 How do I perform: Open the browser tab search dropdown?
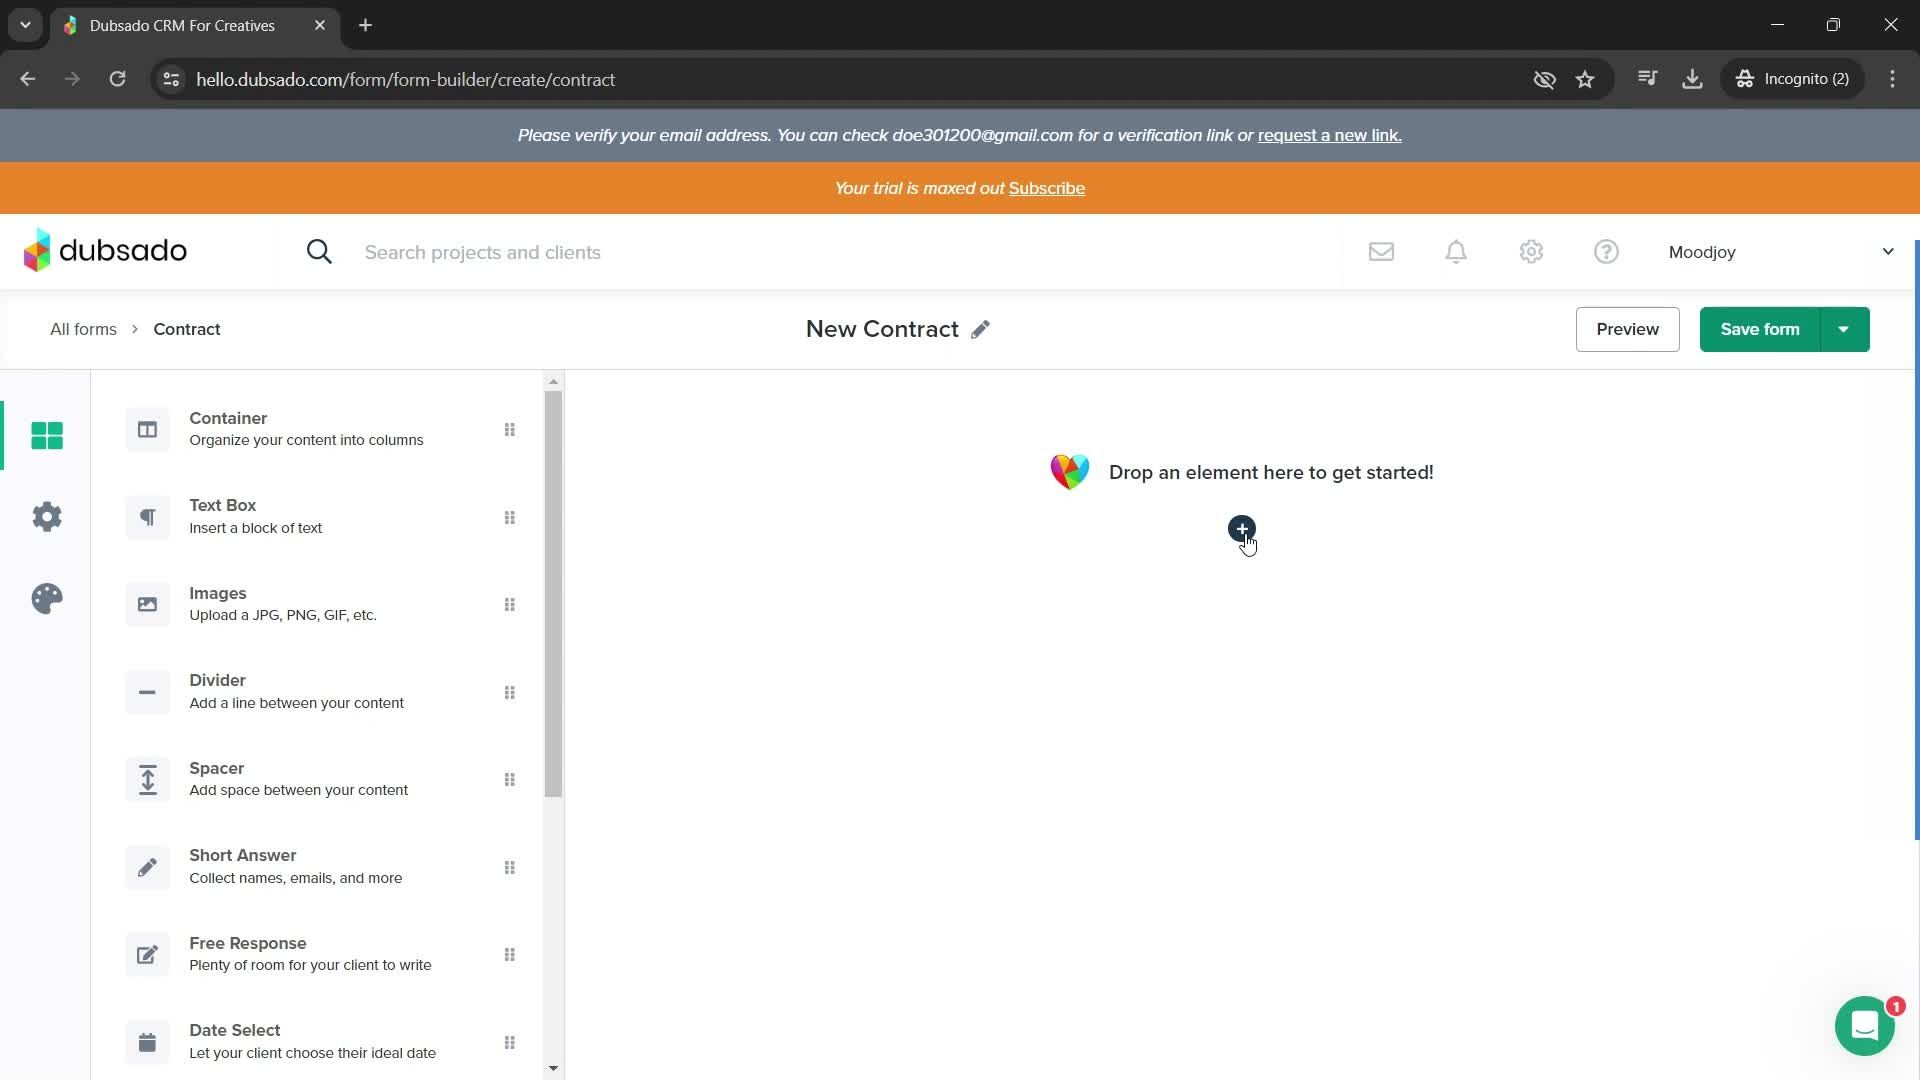coord(25,25)
